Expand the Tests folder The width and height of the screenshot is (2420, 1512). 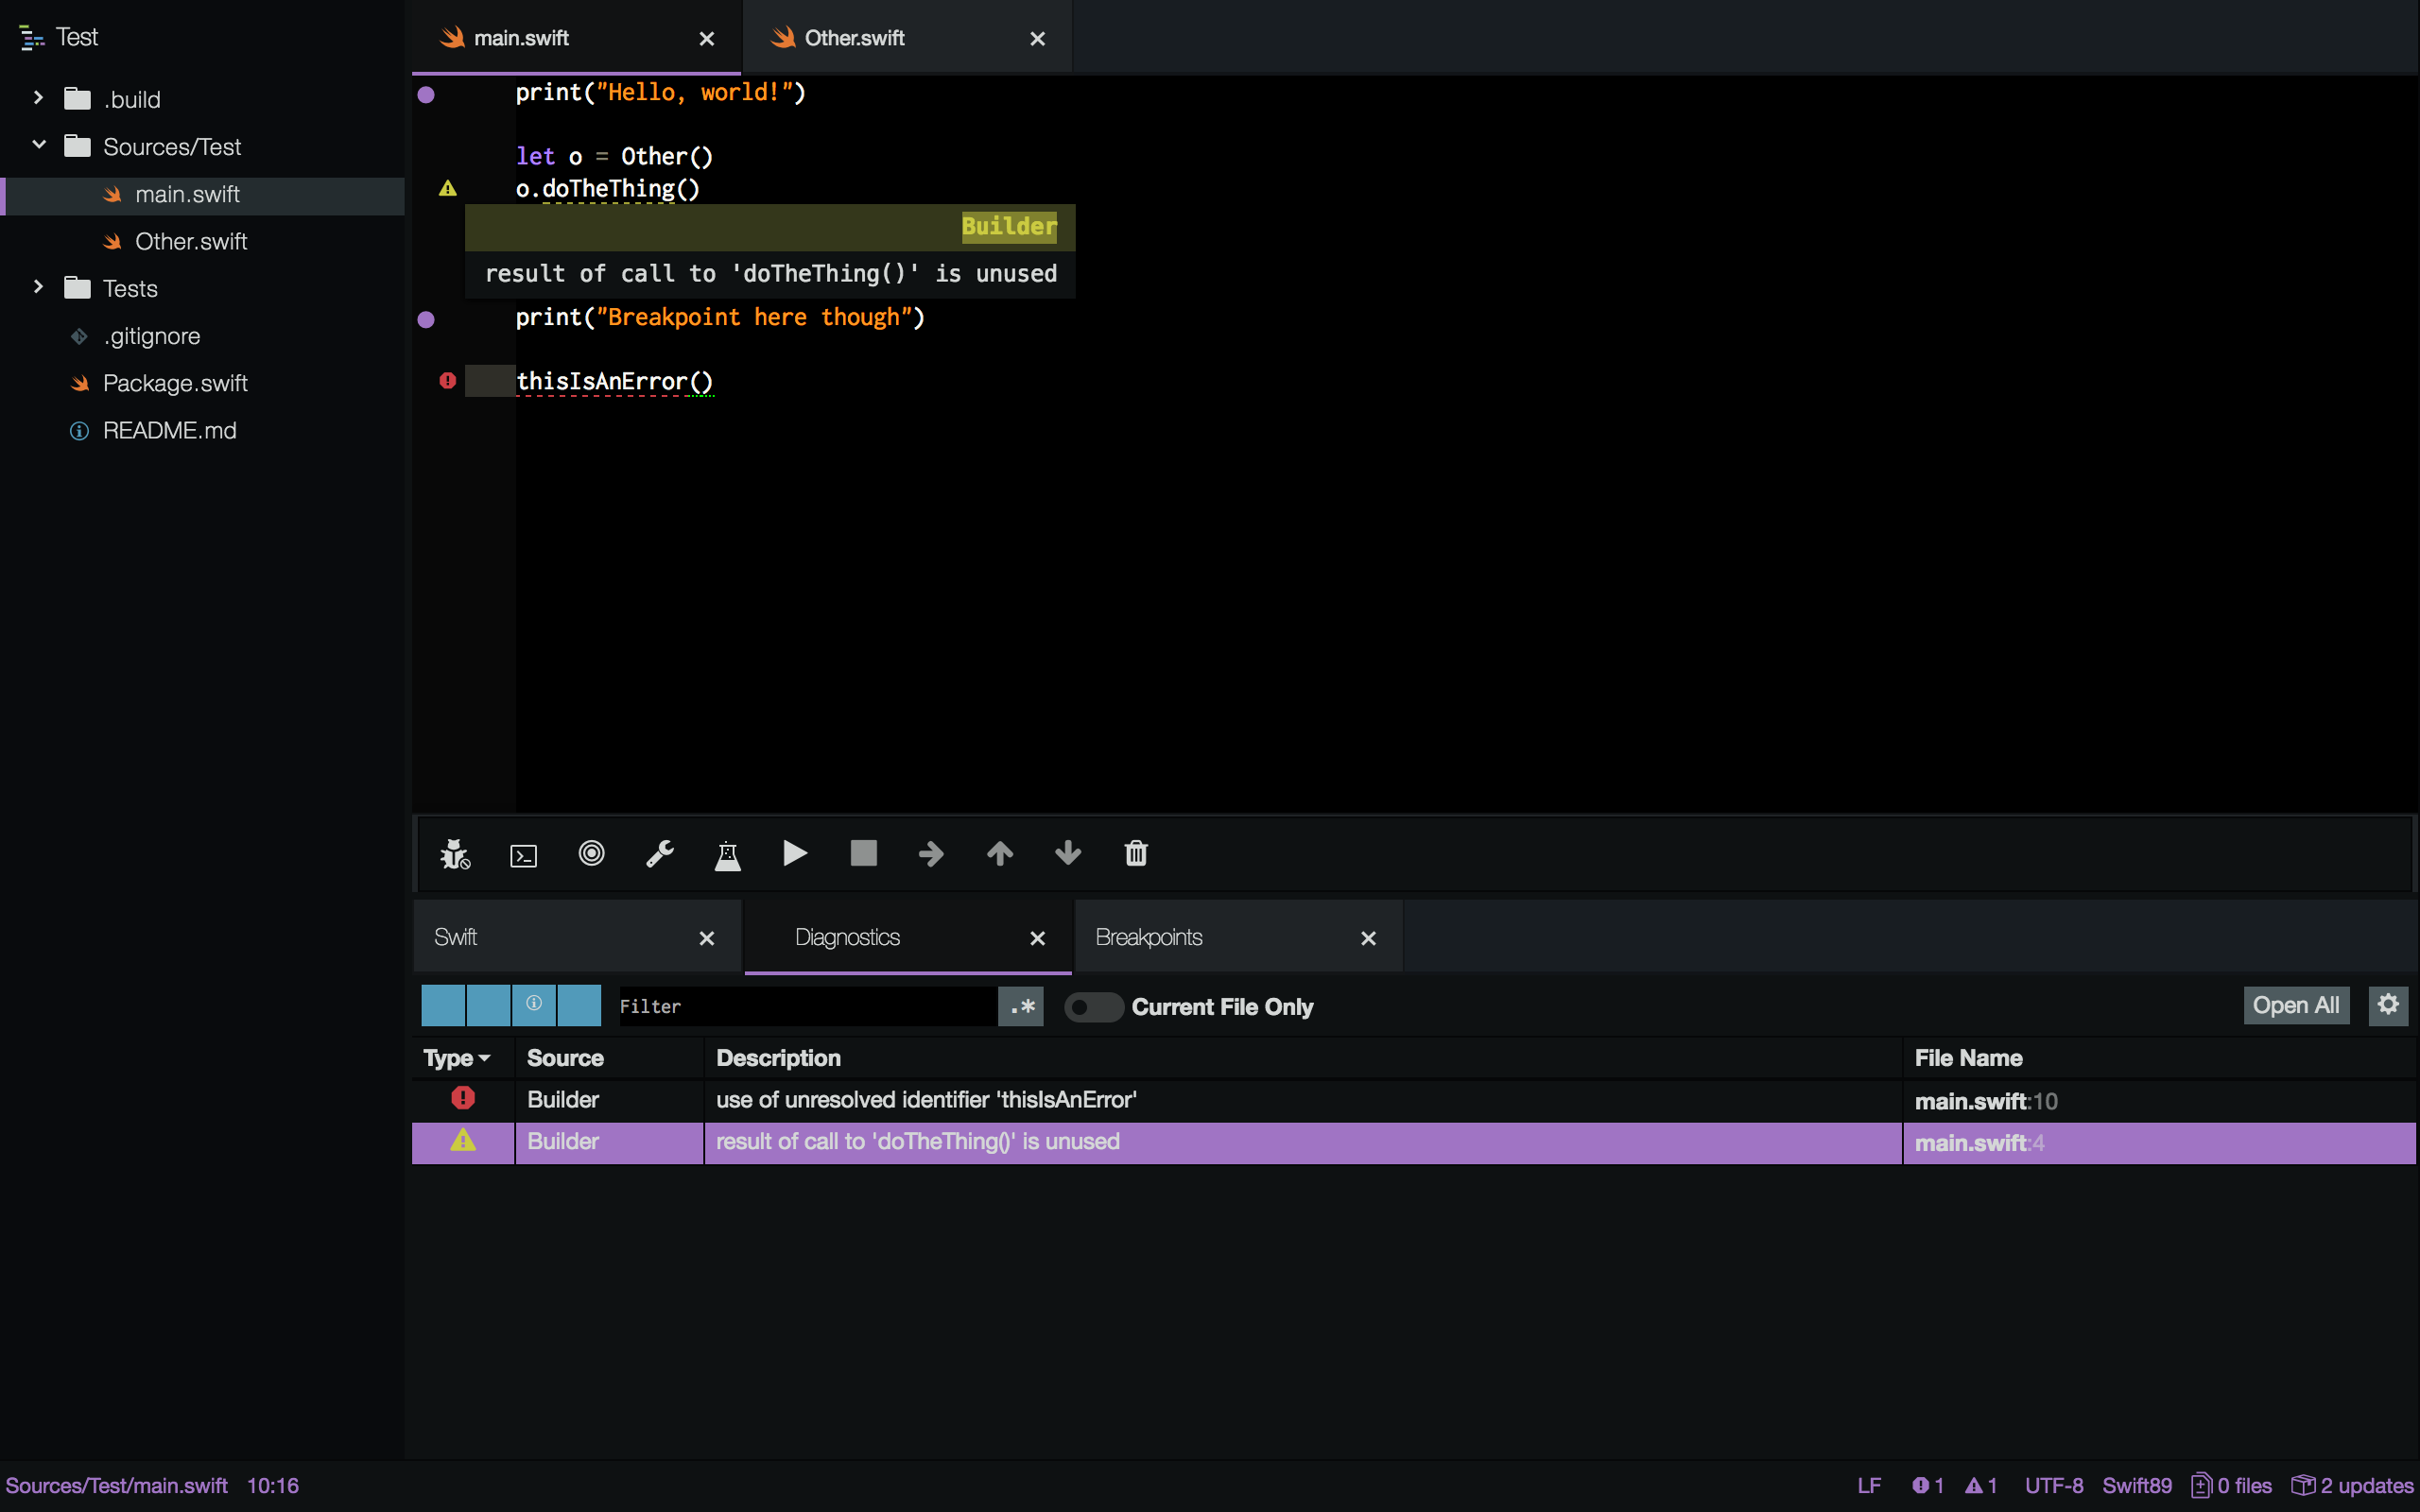click(38, 288)
